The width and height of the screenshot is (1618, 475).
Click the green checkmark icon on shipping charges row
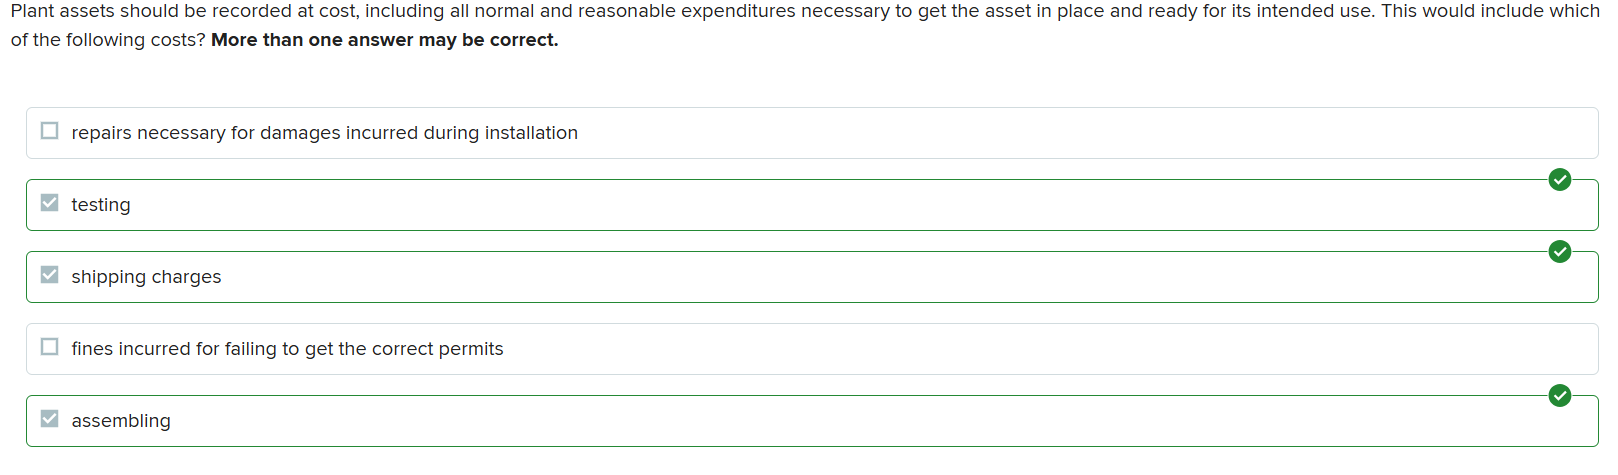pyautogui.click(x=1559, y=252)
